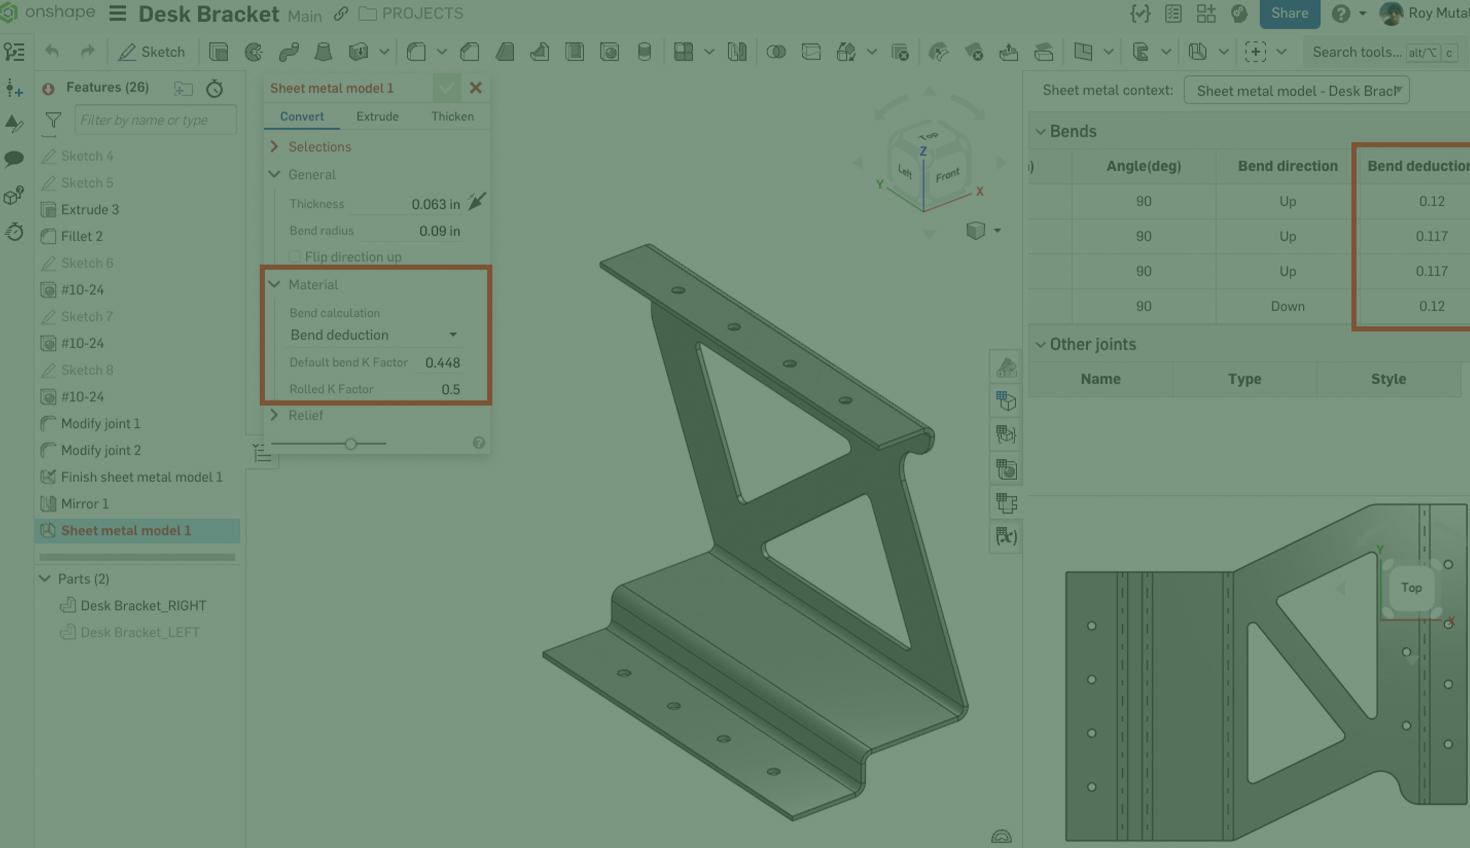1470x848 pixels.
Task: Click the rollback timer icon beside Features
Action: 214,89
